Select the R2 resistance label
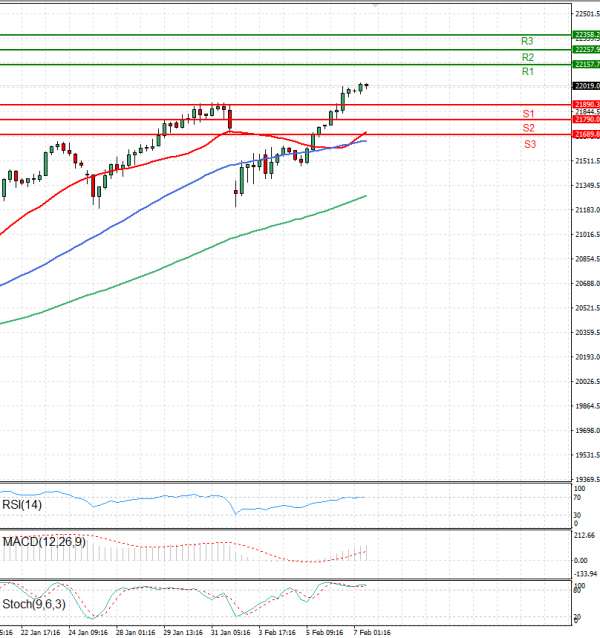Screen dimensions: 600x638 (x=527, y=58)
